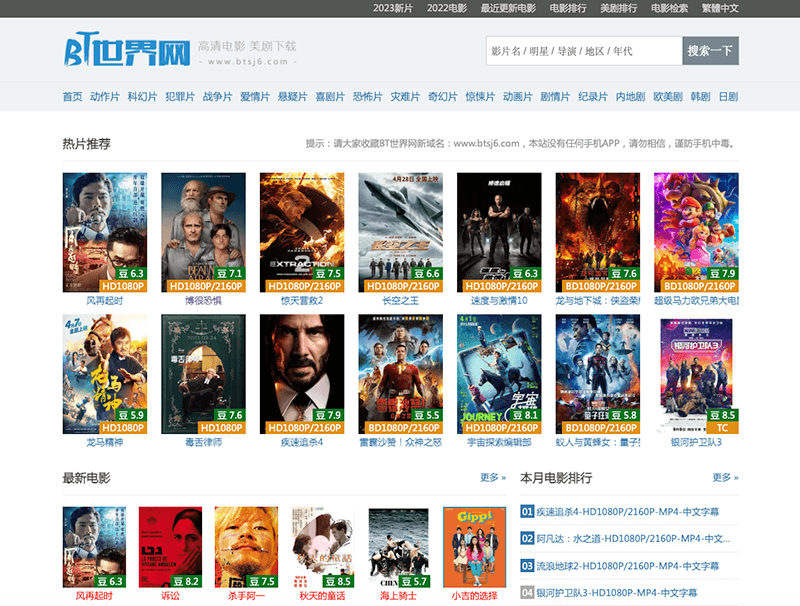Click 更多 link beside 最新电影
The image size is (800, 606).
[493, 477]
